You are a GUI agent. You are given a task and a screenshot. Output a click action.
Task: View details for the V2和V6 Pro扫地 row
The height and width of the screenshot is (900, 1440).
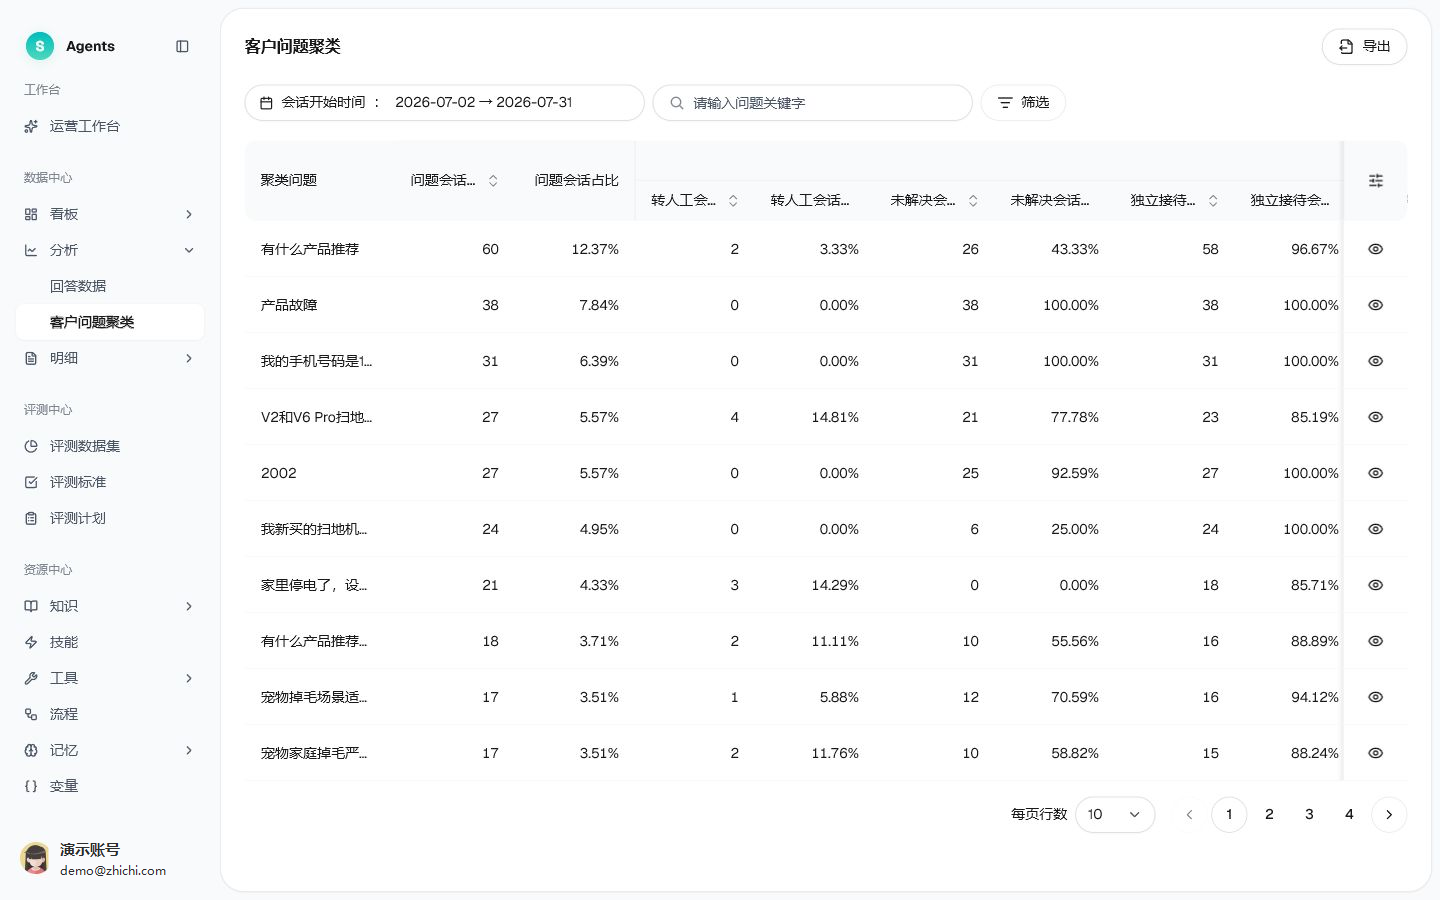pyautogui.click(x=1376, y=417)
